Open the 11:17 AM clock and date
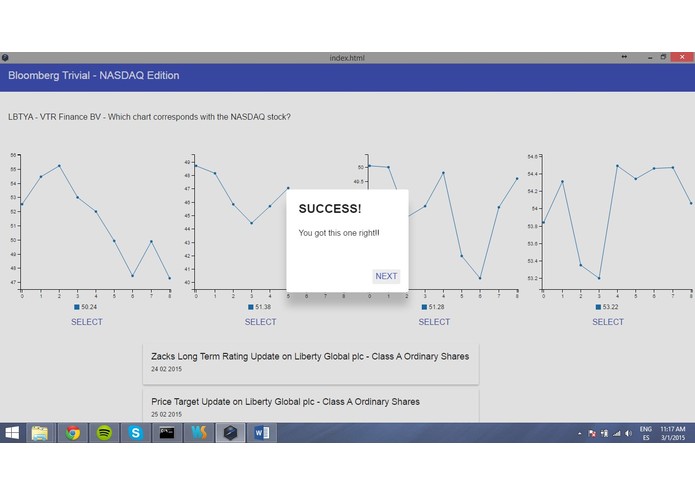This screenshot has width=695, height=494. 673,433
